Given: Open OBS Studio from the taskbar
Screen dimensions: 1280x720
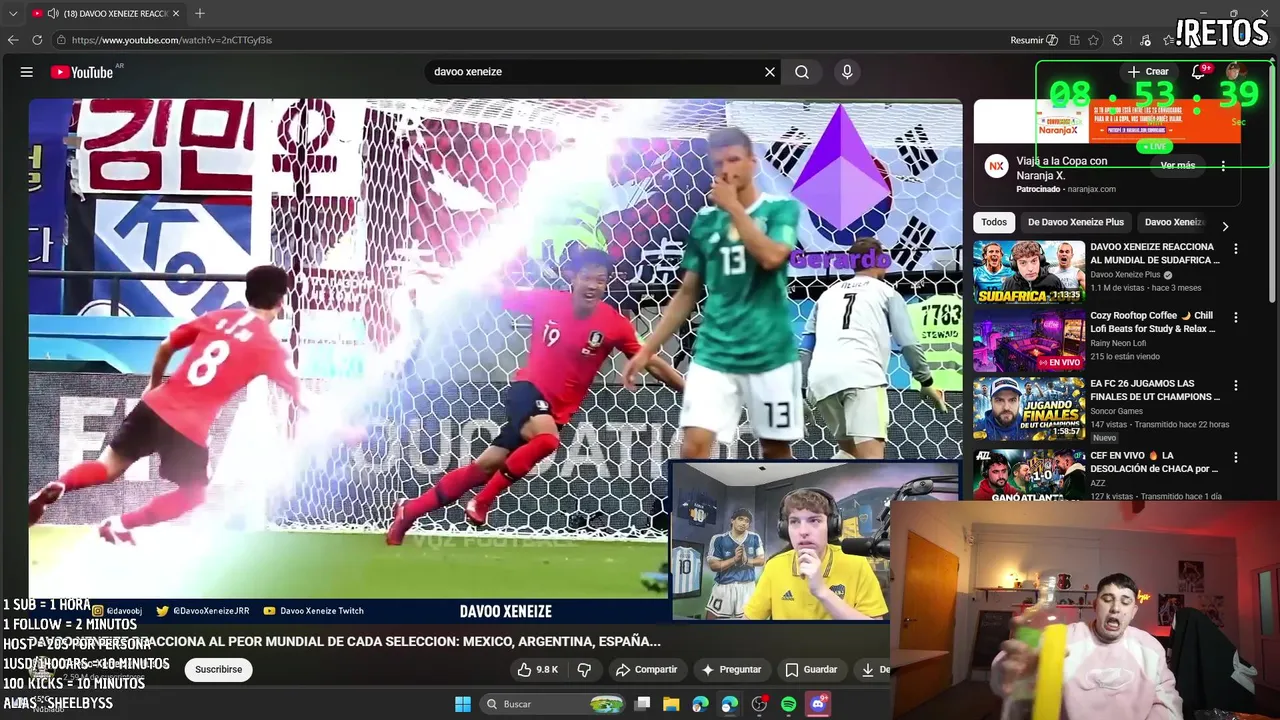Looking at the screenshot, I should point(759,704).
